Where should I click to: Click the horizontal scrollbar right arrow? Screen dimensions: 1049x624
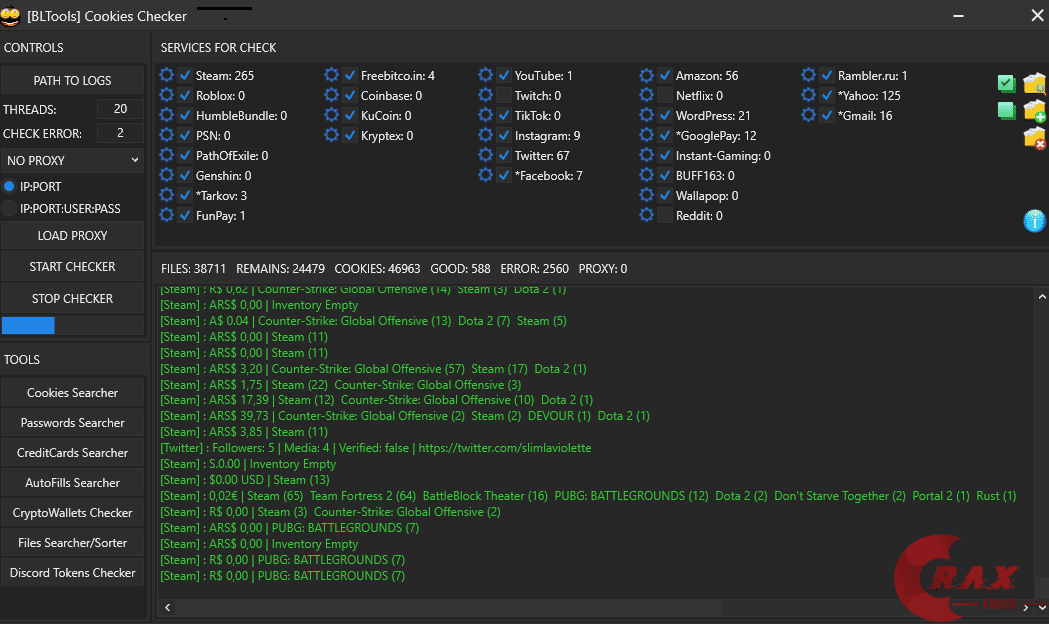(x=1025, y=607)
